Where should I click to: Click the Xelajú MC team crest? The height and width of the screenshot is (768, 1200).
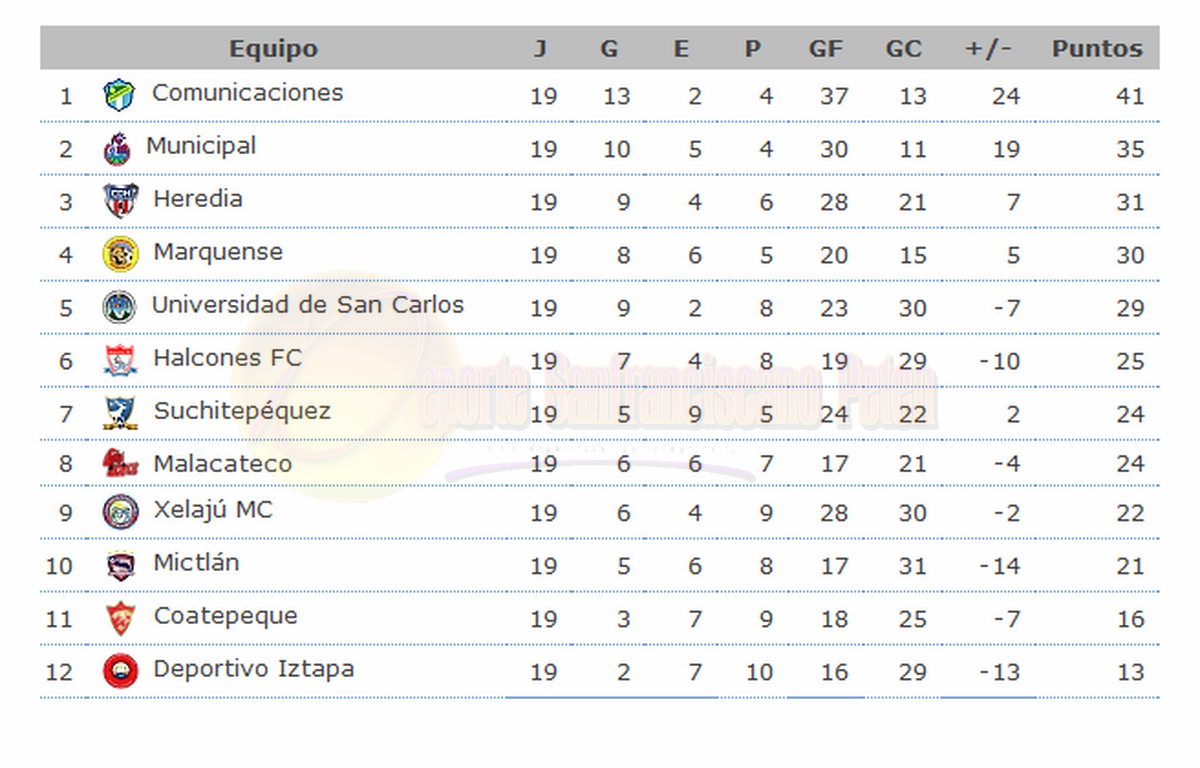pyautogui.click(x=120, y=512)
